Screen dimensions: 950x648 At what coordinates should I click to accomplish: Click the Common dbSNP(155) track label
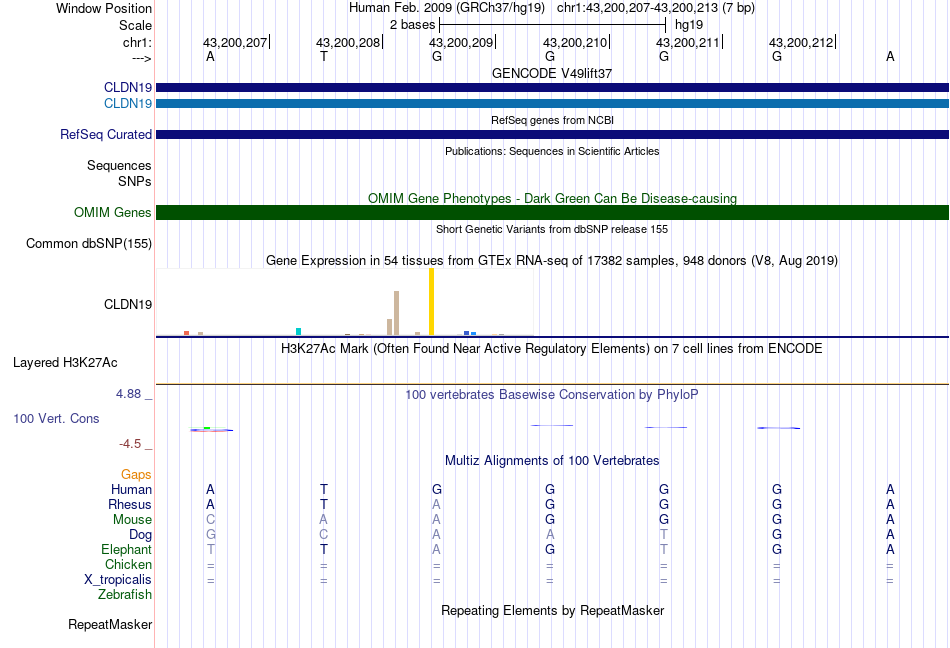tap(89, 243)
